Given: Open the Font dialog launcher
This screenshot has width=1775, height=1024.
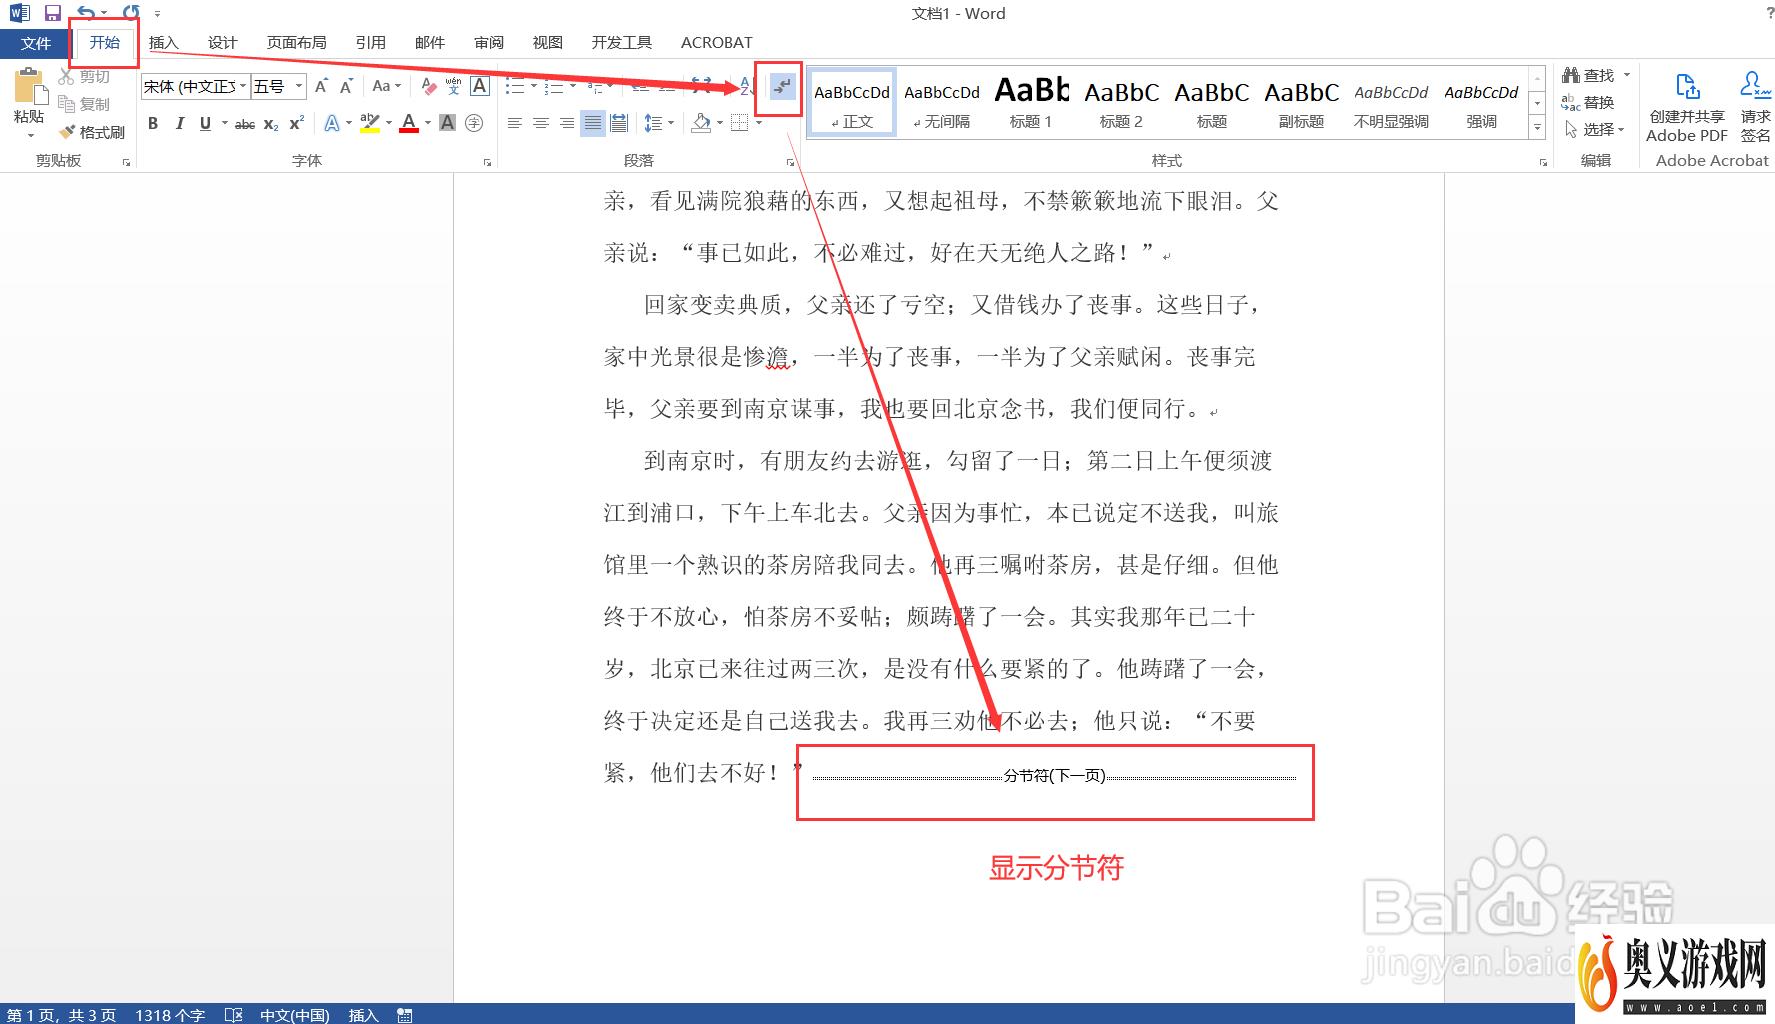Looking at the screenshot, I should pyautogui.click(x=488, y=162).
